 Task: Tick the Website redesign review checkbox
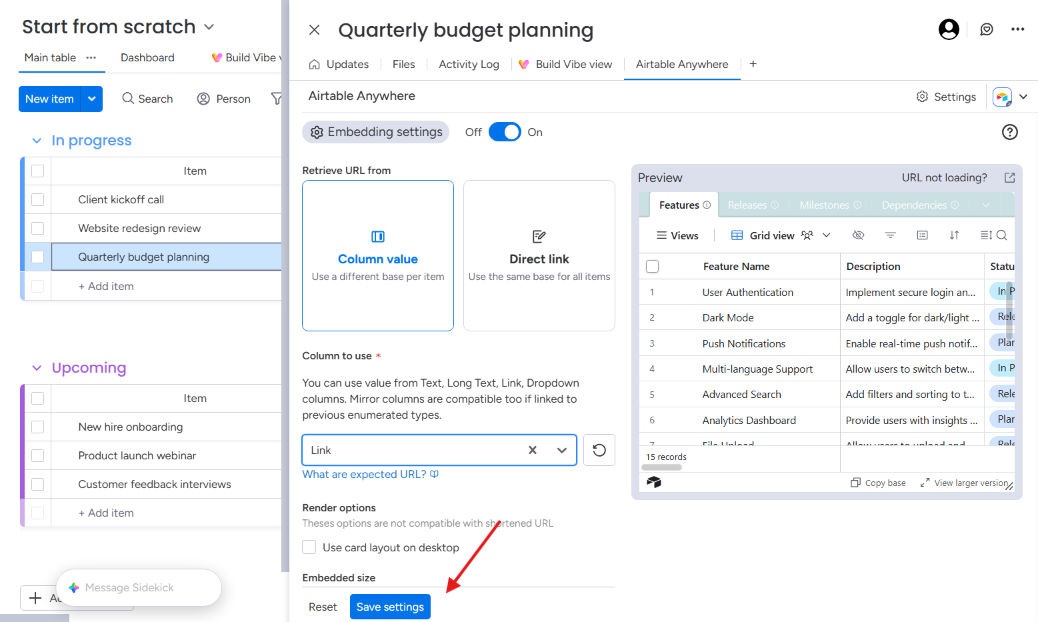tap(38, 228)
